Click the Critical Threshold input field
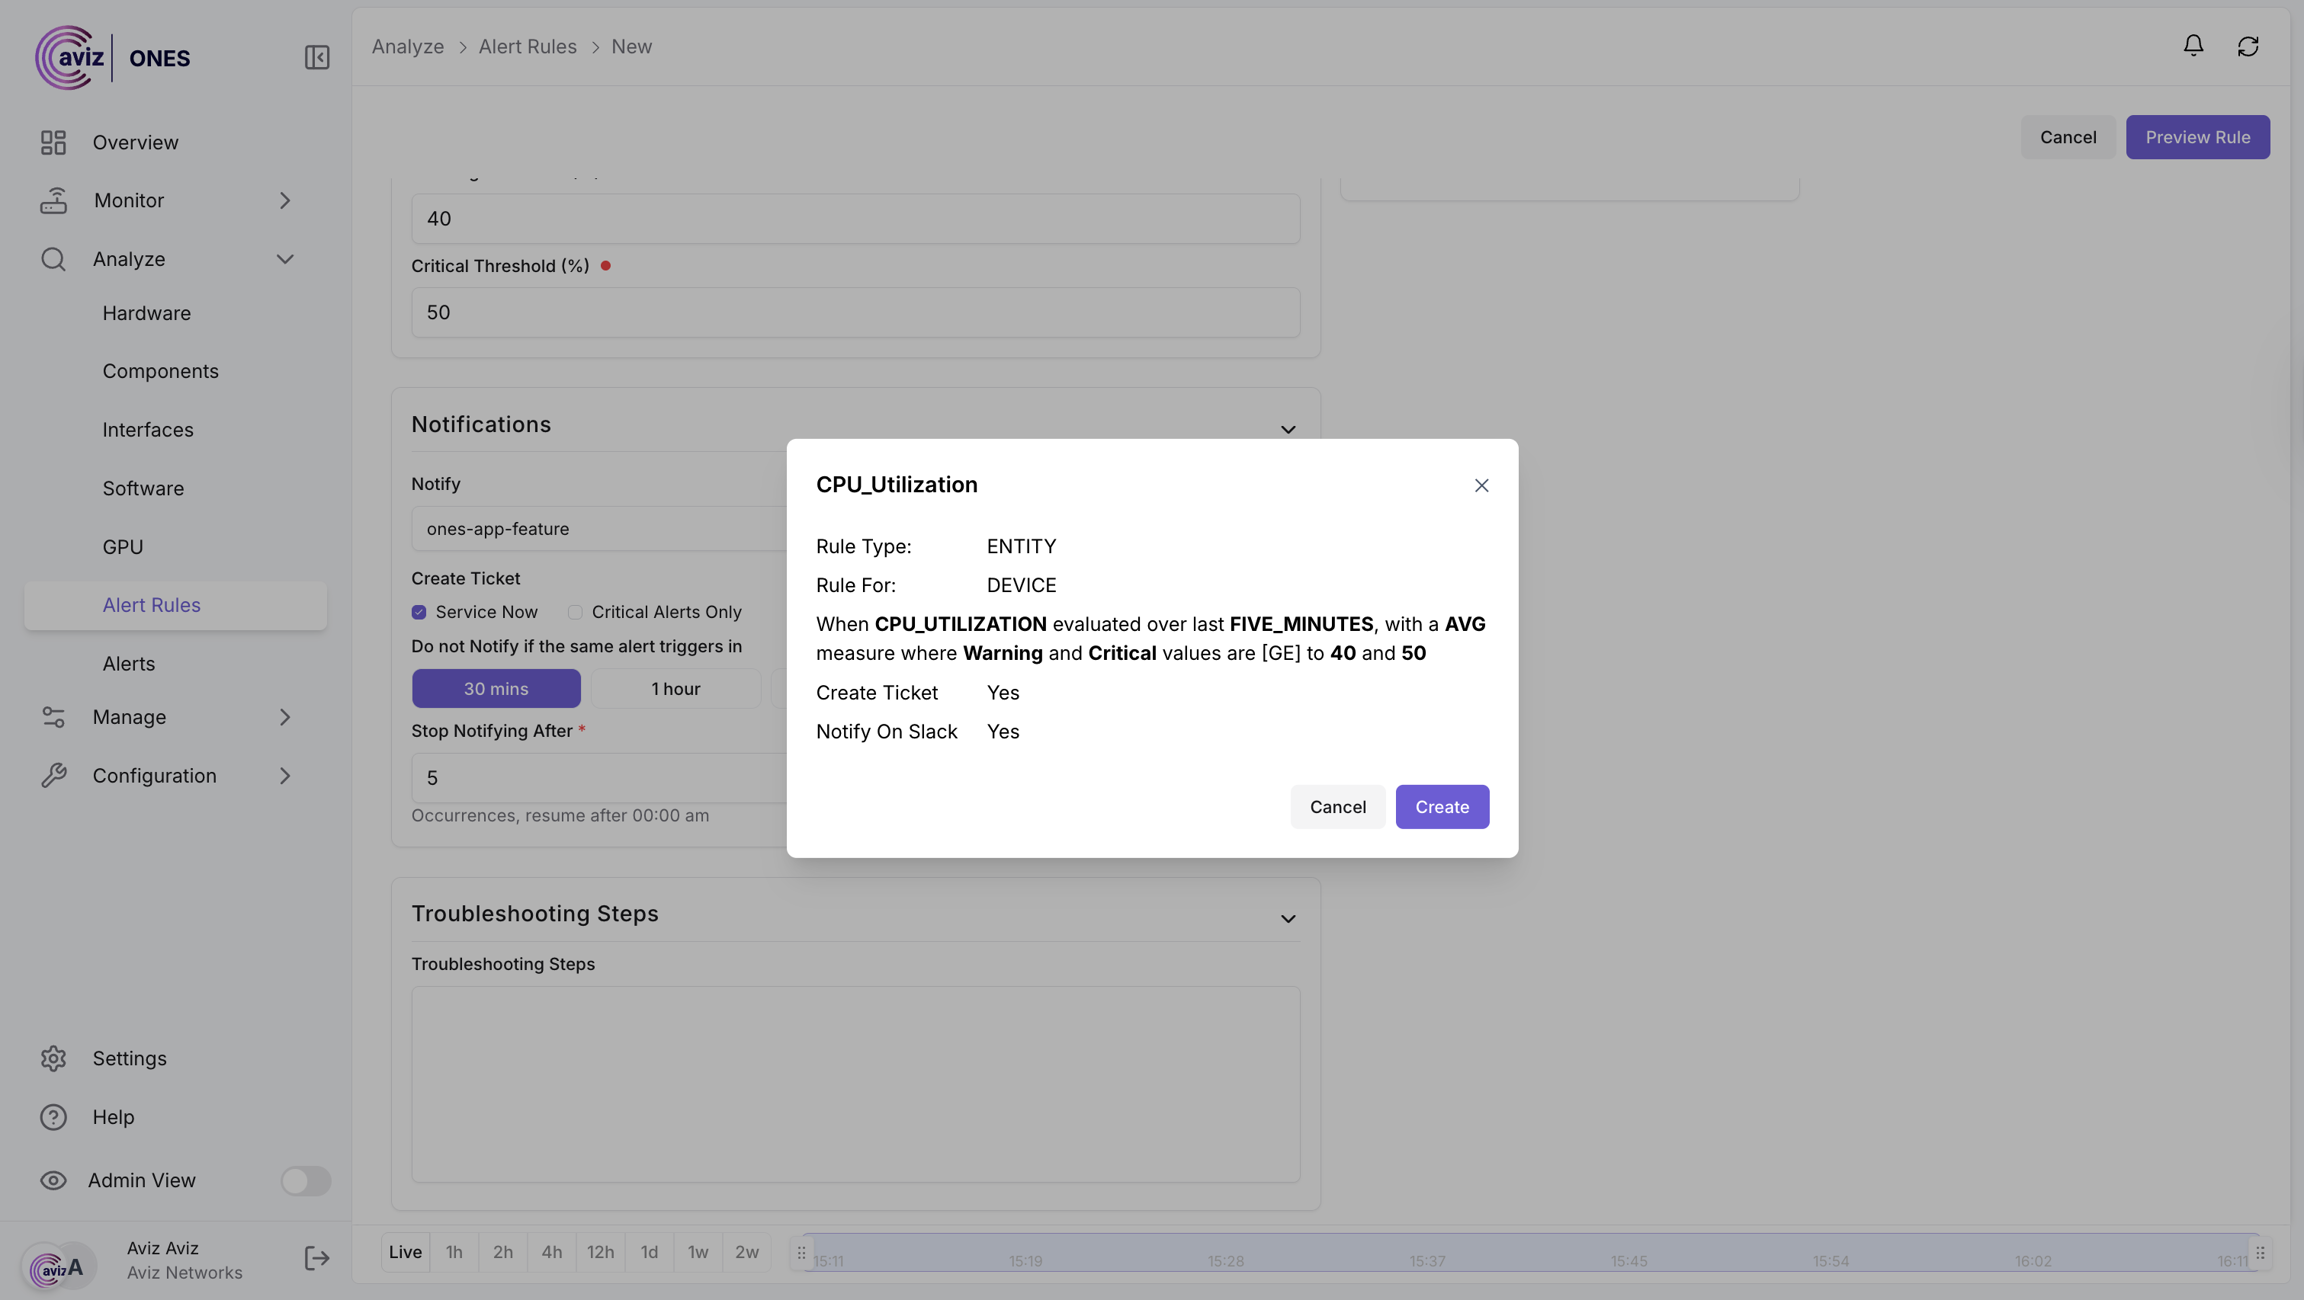Screen dimensions: 2304x1300 click(x=855, y=313)
